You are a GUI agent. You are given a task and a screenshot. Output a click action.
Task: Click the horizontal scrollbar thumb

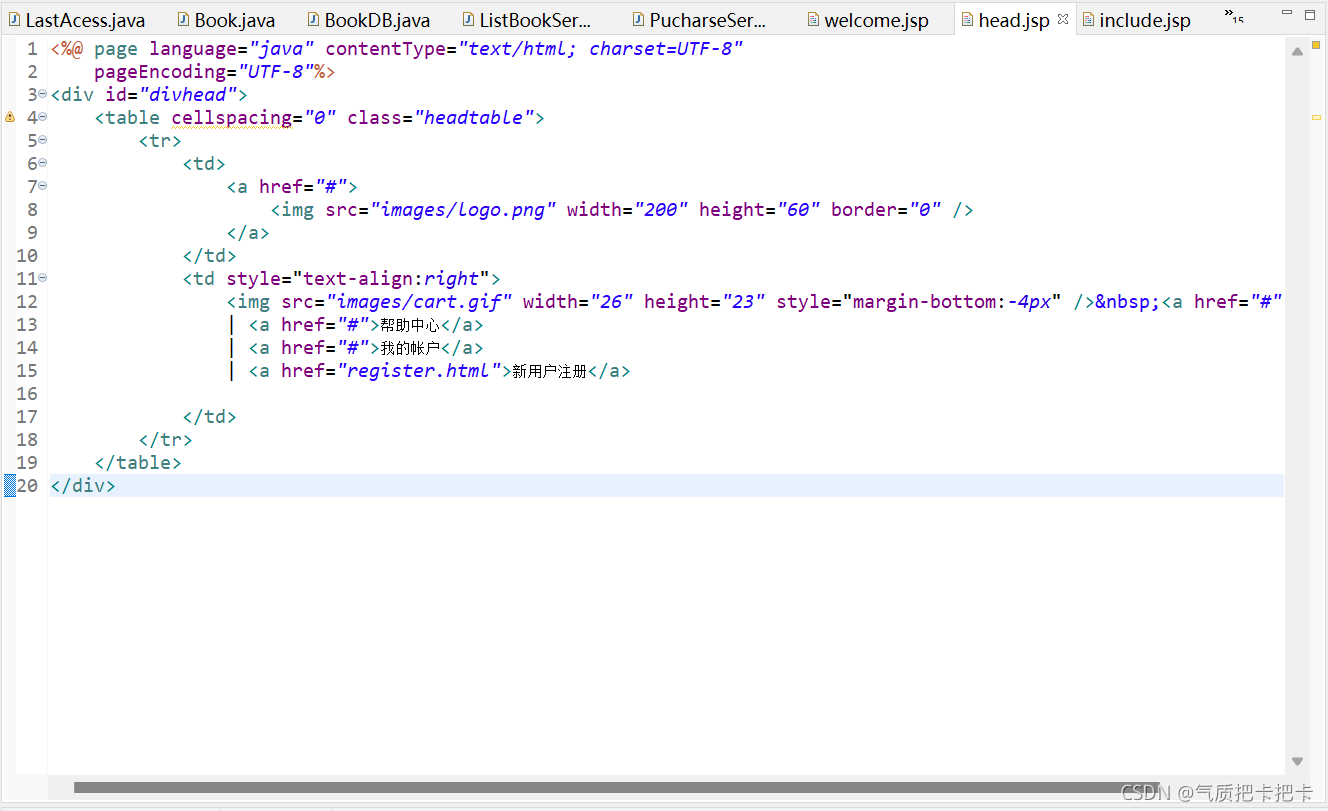coord(616,788)
